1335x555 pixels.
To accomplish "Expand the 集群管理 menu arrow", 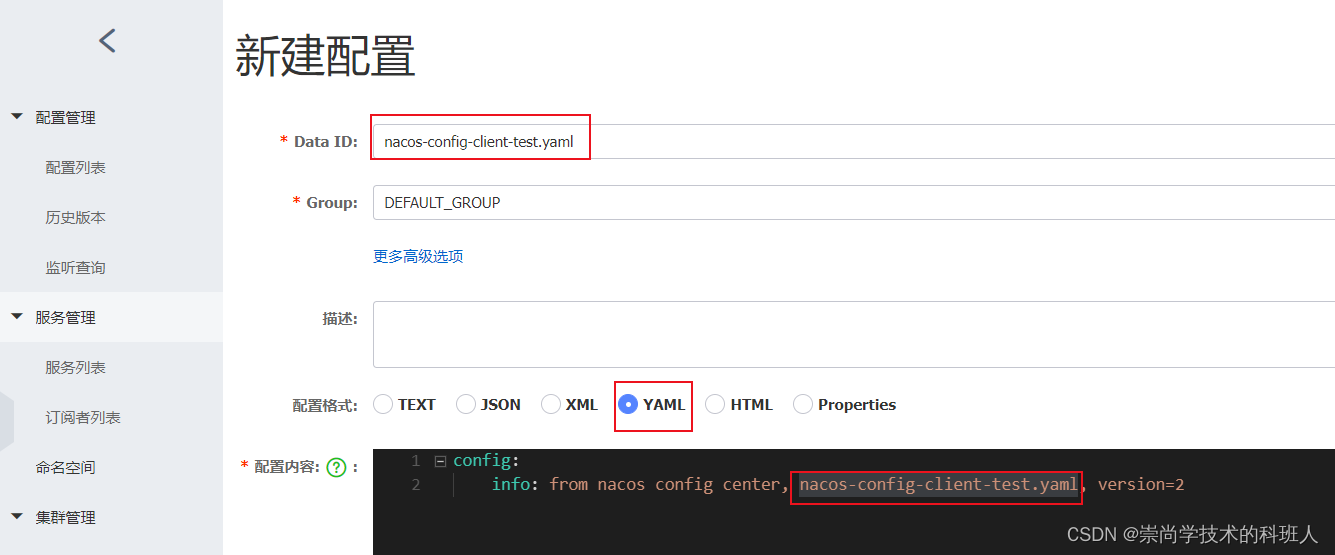I will (x=16, y=517).
